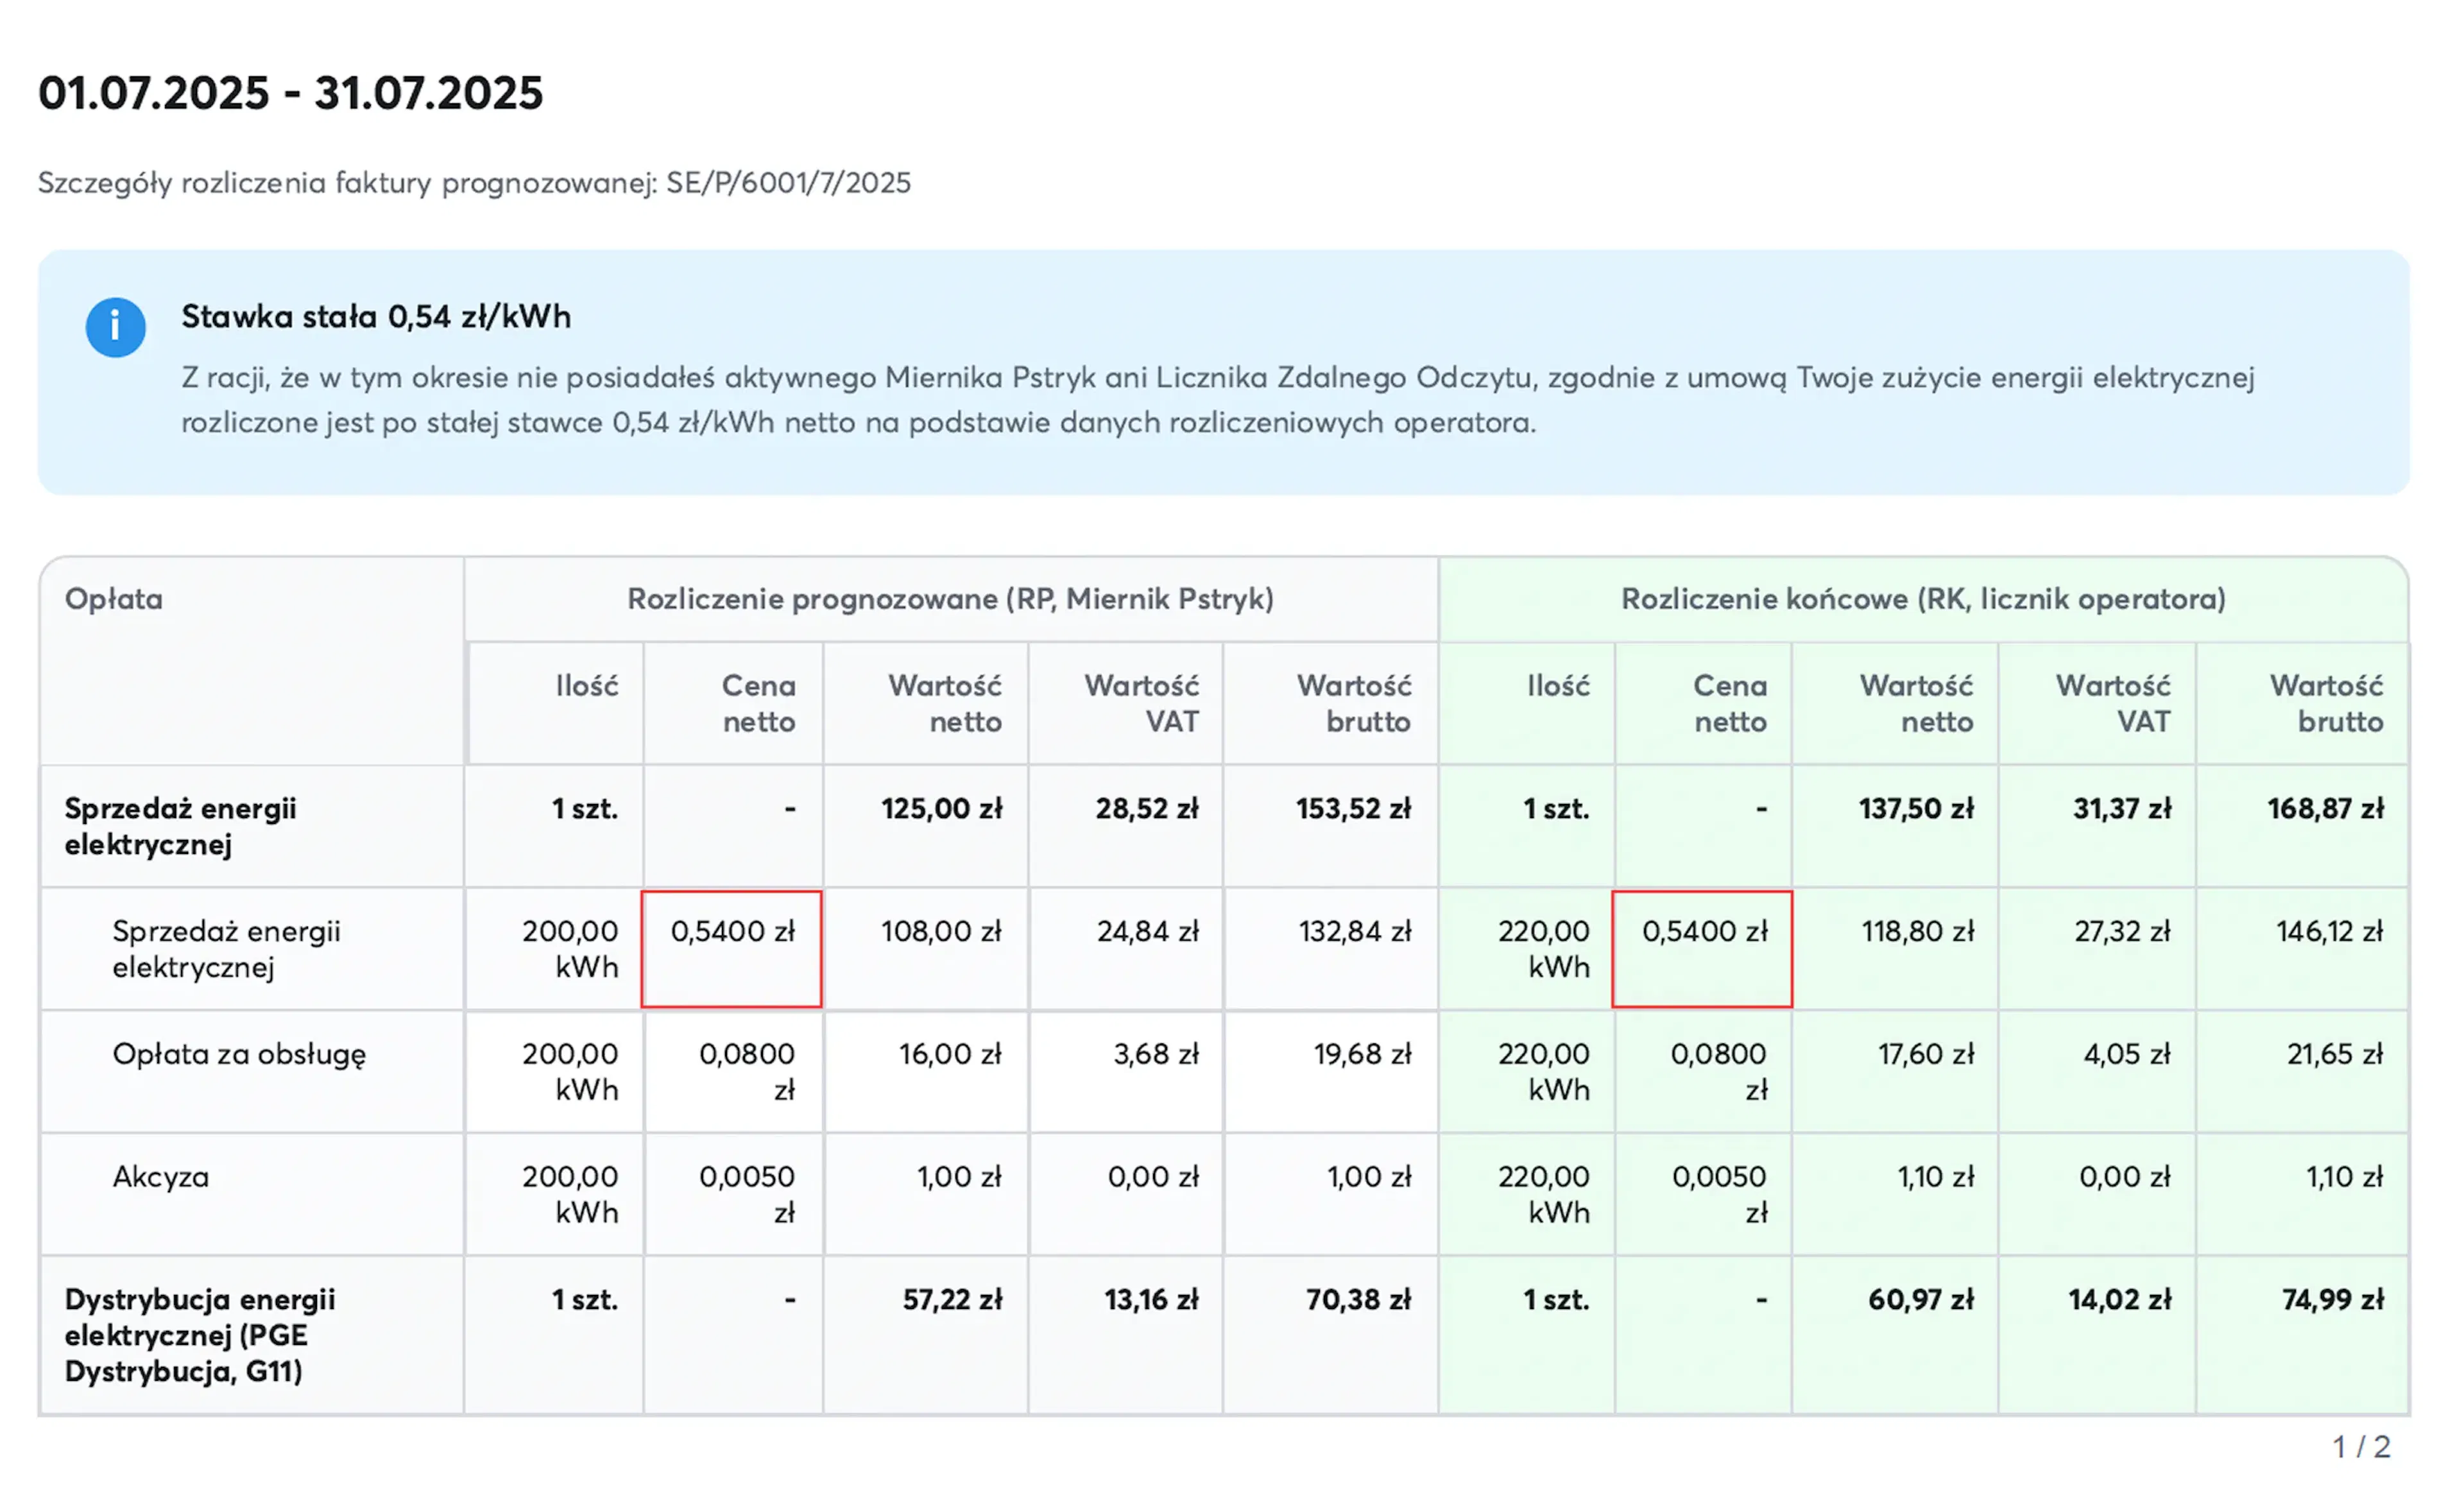Click the 168,87 zł gross total value
This screenshot has height=1506, width=2464.
click(x=2325, y=809)
